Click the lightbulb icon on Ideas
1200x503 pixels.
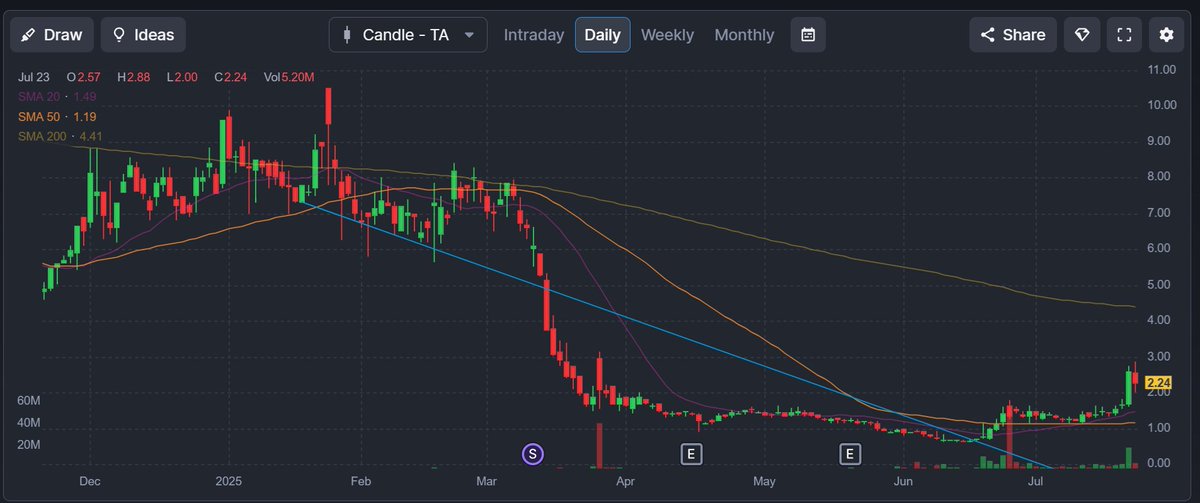coord(119,35)
